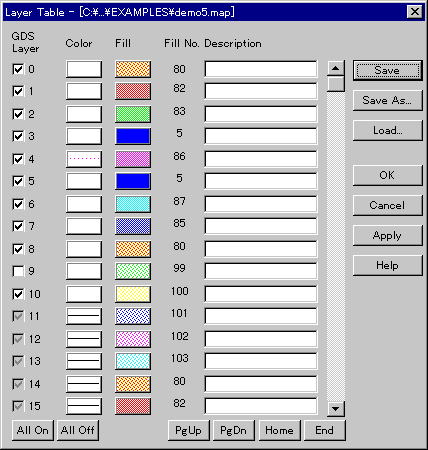Click the Load... button
This screenshot has width=428, height=450.
click(x=387, y=130)
